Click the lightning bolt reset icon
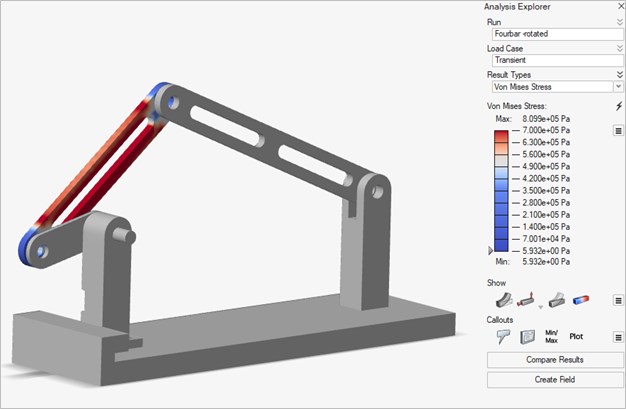The width and height of the screenshot is (626, 409). point(618,106)
